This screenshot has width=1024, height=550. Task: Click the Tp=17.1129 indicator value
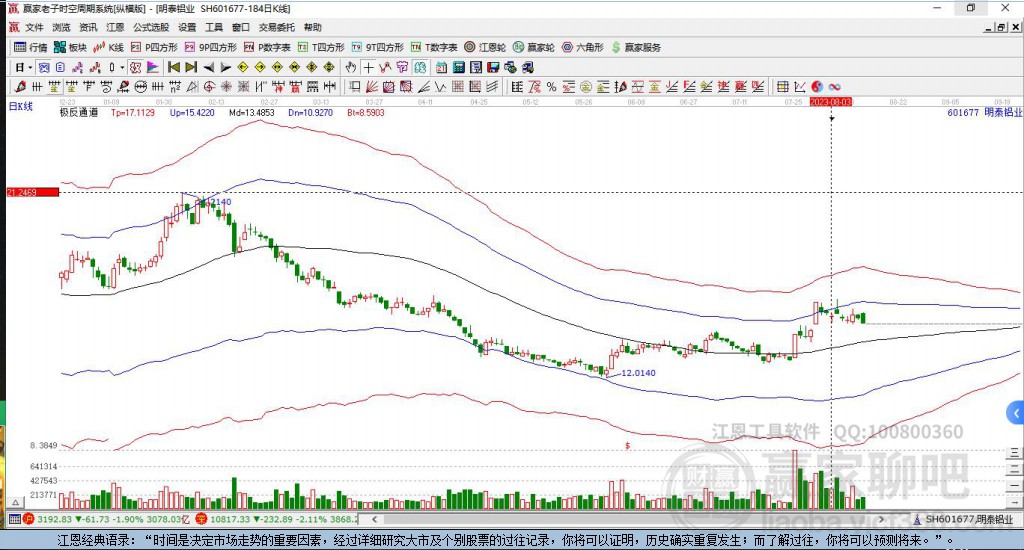click(133, 112)
